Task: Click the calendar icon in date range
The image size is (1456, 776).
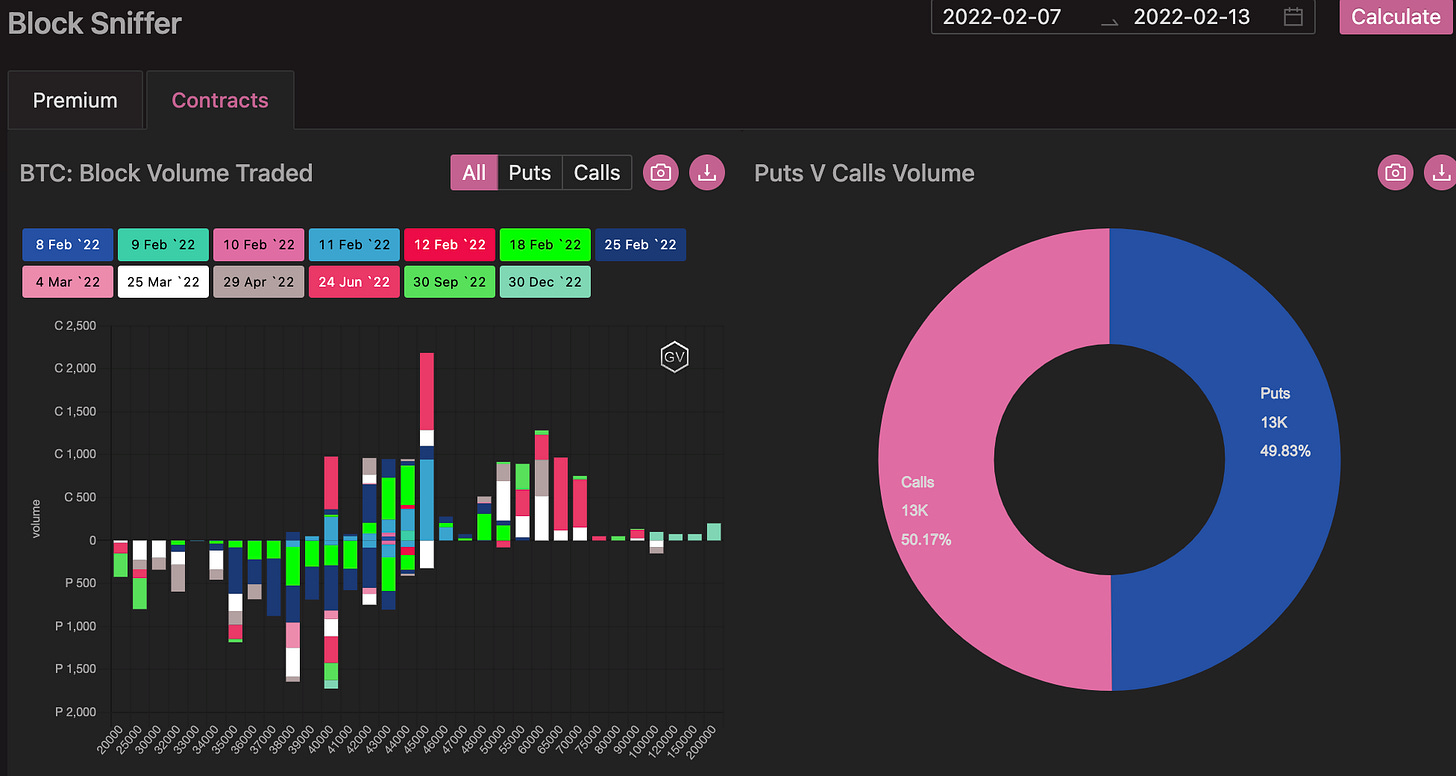Action: (1293, 16)
